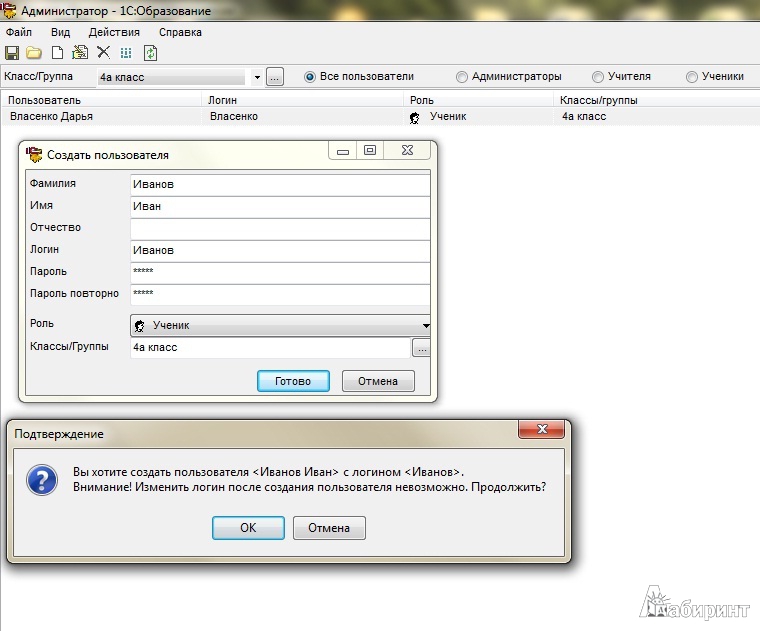Delete using the X toolbar icon

pyautogui.click(x=103, y=52)
